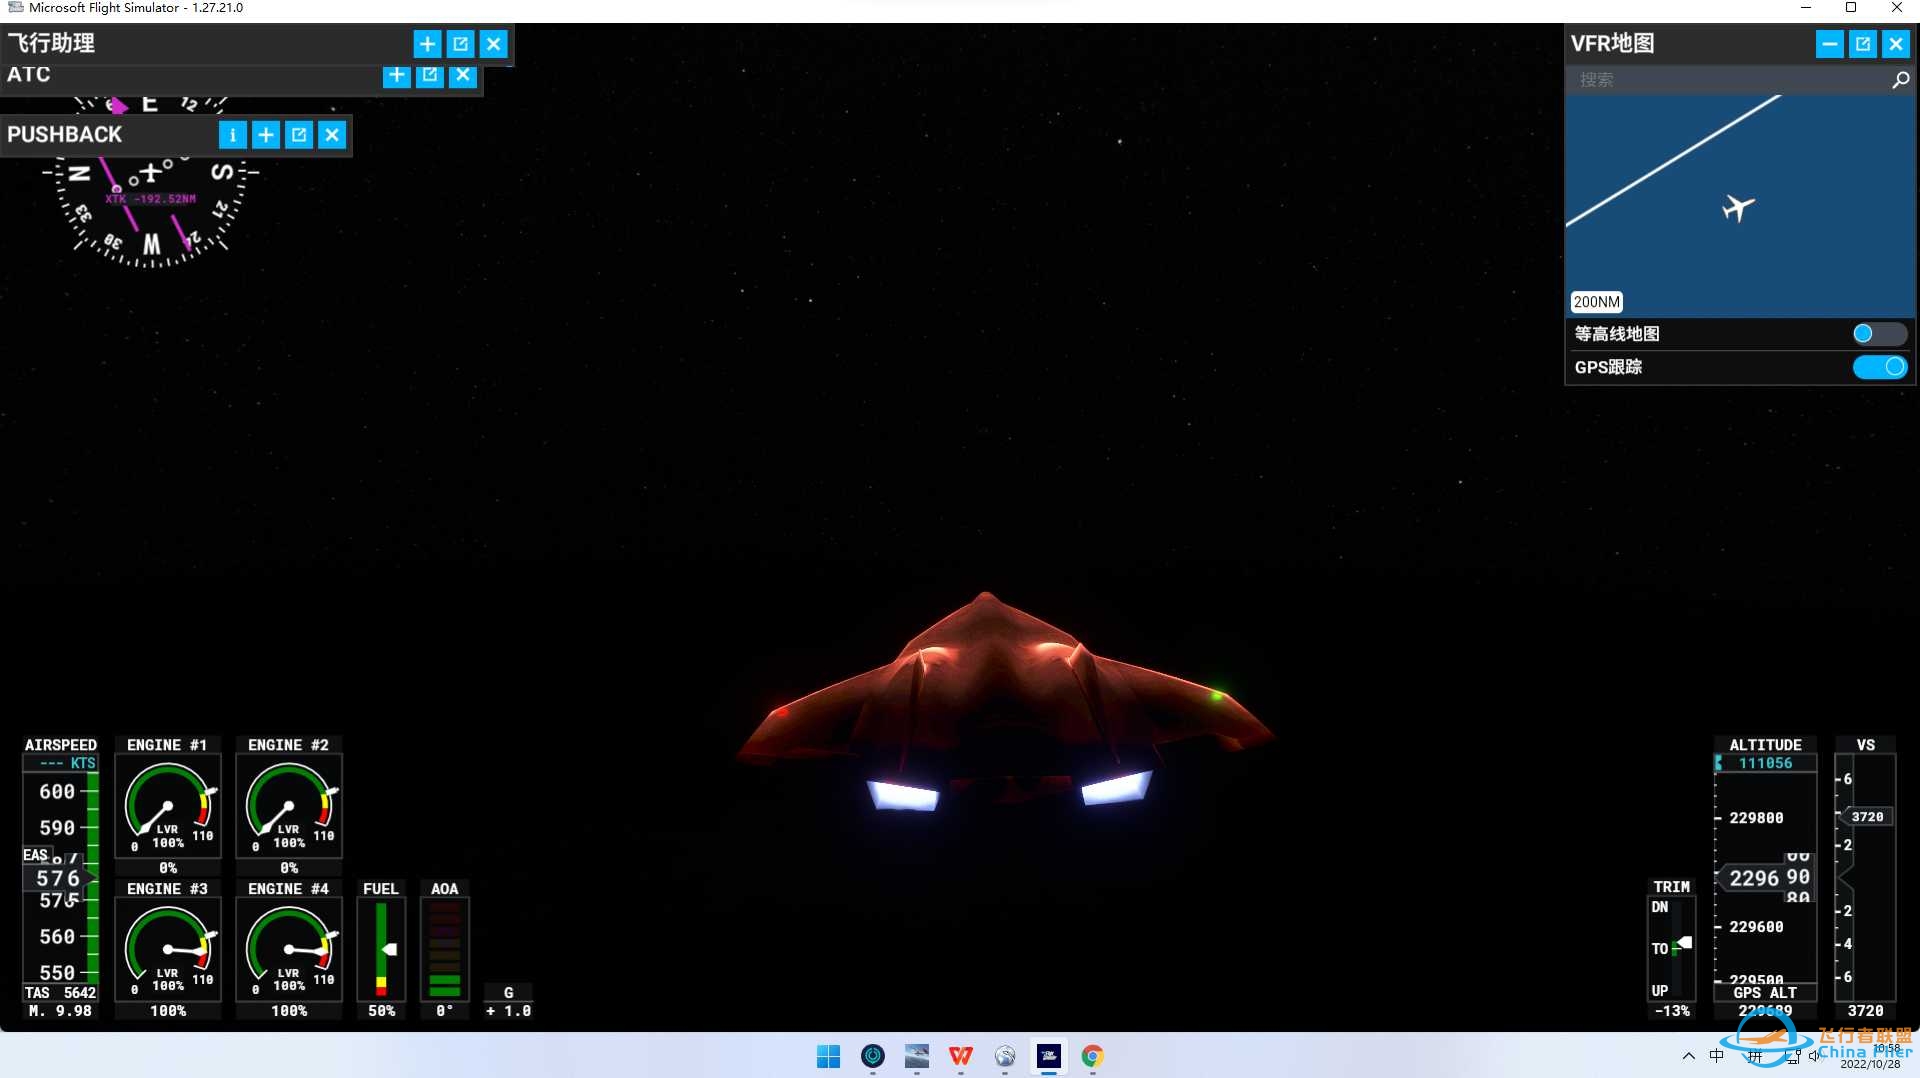Open the round dark-blue taskbar app icon
Screen dimensions: 1920x1078
pyautogui.click(x=873, y=1056)
